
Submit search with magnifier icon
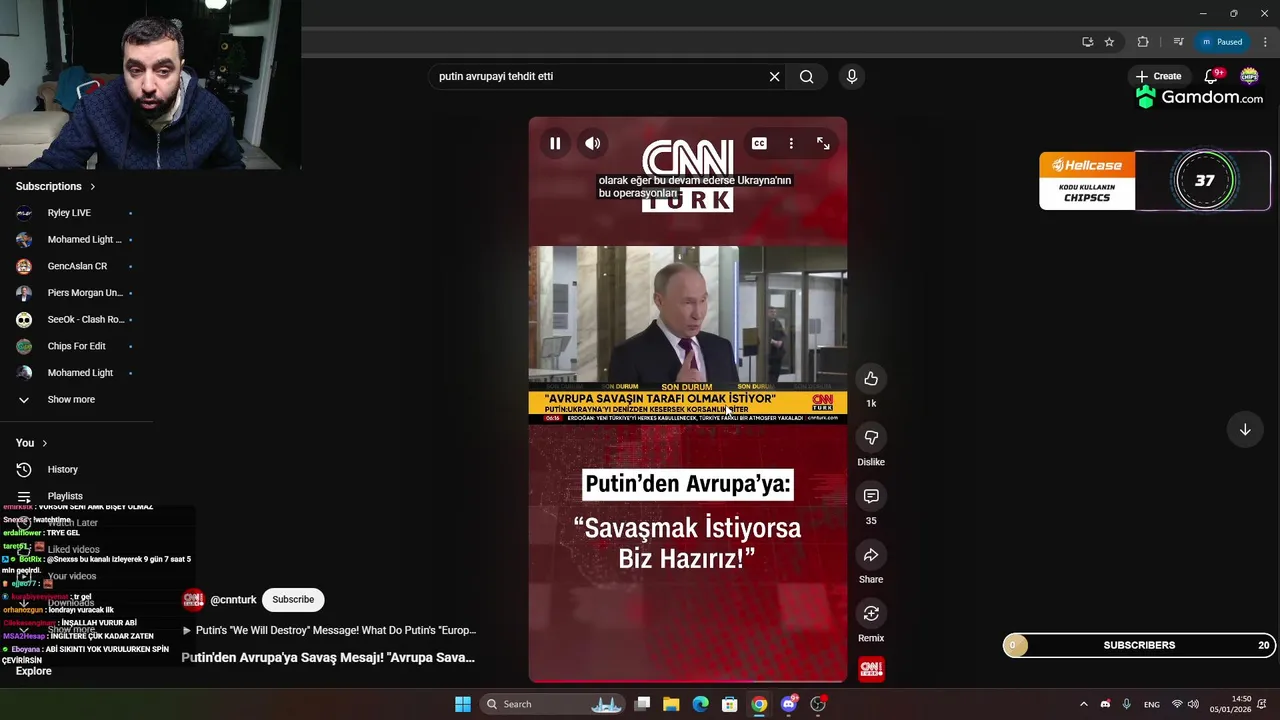click(x=807, y=76)
